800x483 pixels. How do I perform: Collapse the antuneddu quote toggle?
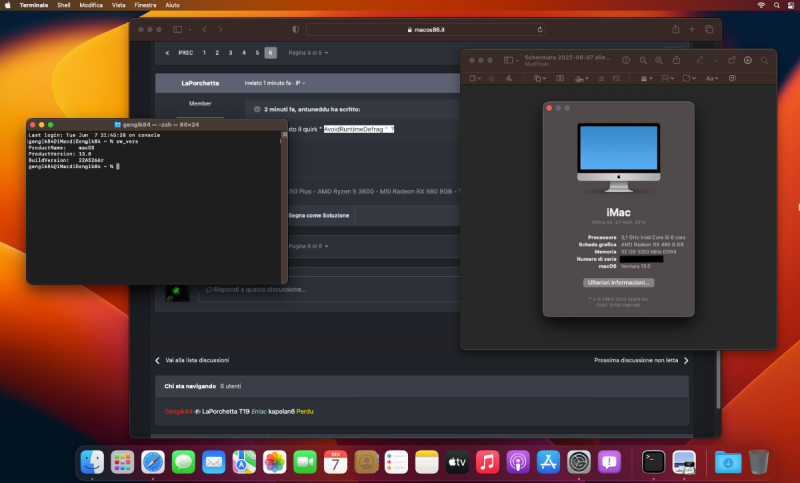pos(257,109)
